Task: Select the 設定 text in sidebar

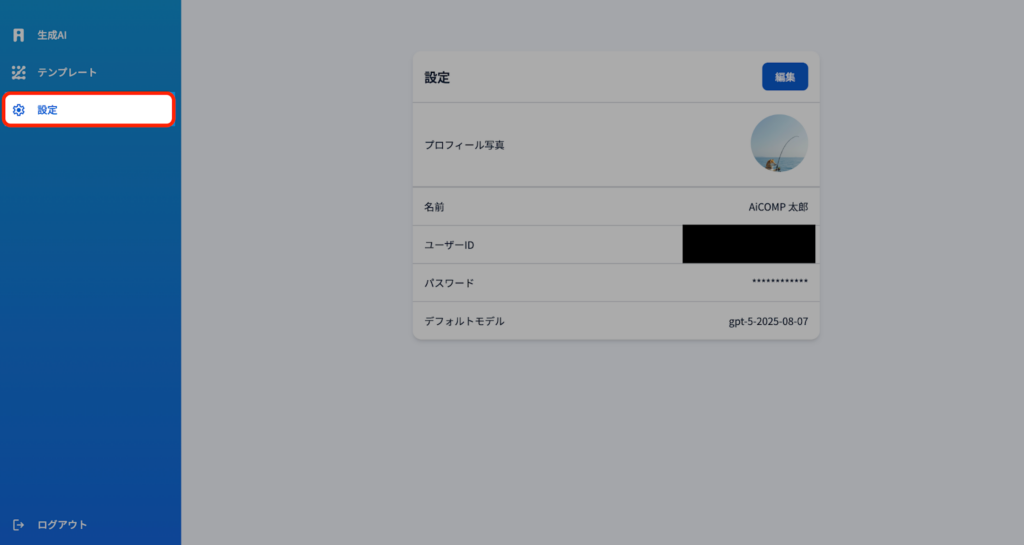Action: pos(48,110)
